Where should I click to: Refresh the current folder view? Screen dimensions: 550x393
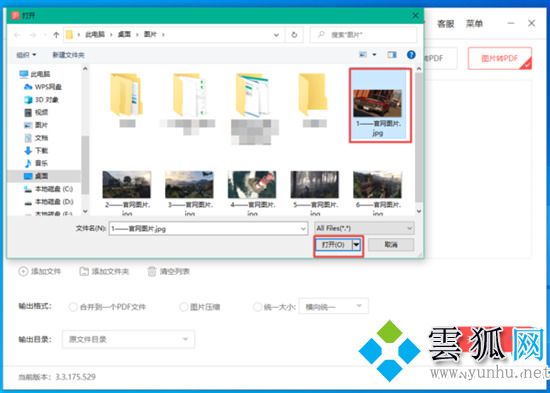[294, 34]
